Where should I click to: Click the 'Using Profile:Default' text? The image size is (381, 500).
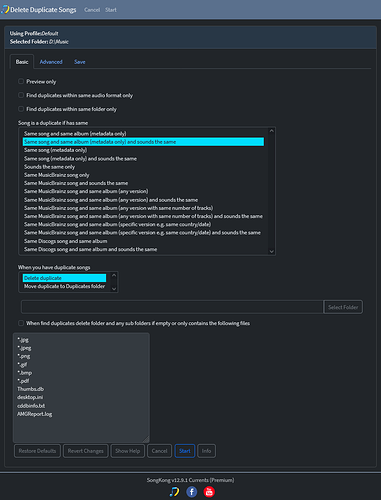click(34, 33)
